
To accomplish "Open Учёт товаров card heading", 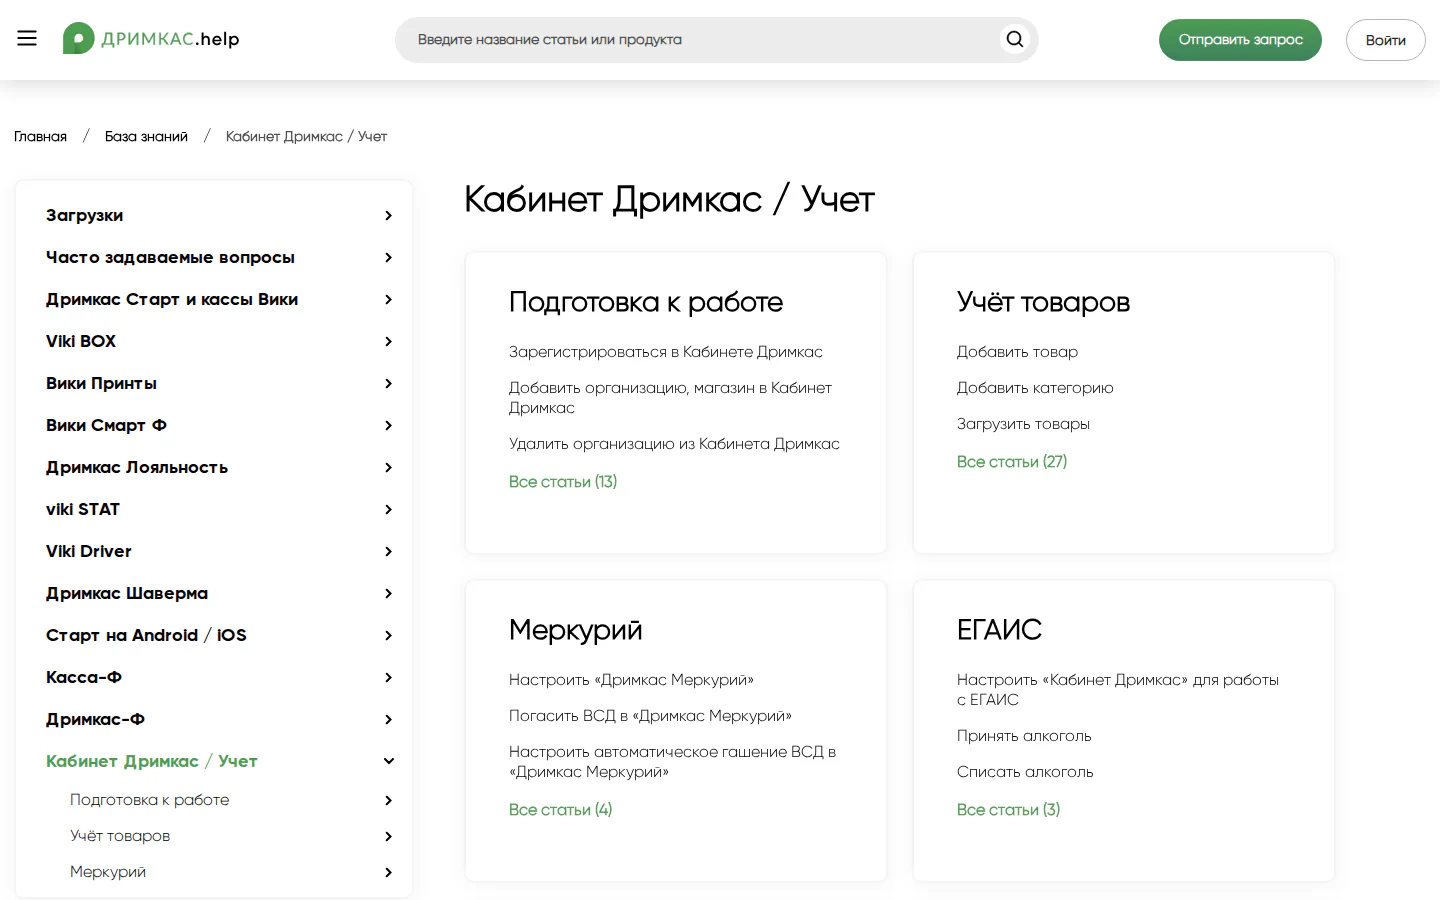I will click(1043, 302).
